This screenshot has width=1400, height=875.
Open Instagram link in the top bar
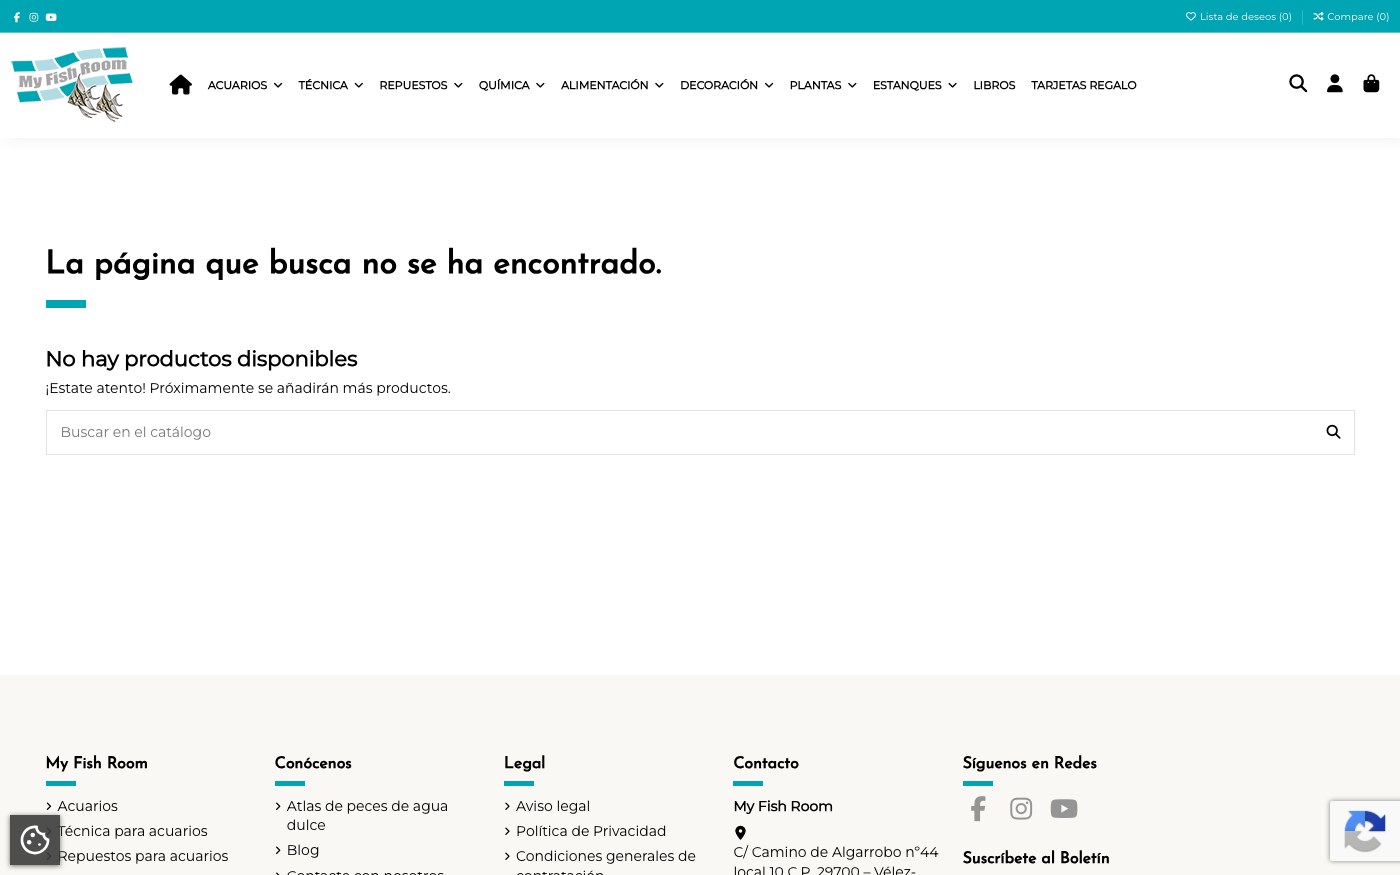tap(34, 17)
